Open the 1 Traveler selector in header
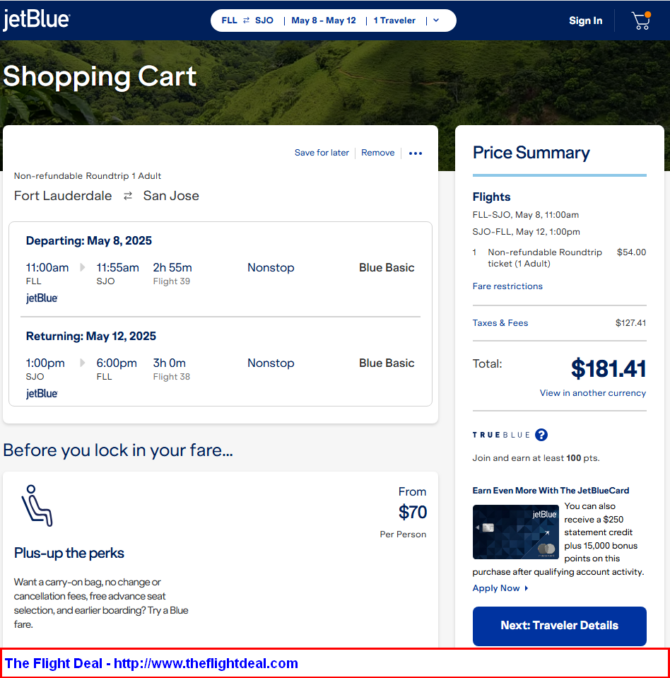The image size is (670, 678). pyautogui.click(x=394, y=20)
